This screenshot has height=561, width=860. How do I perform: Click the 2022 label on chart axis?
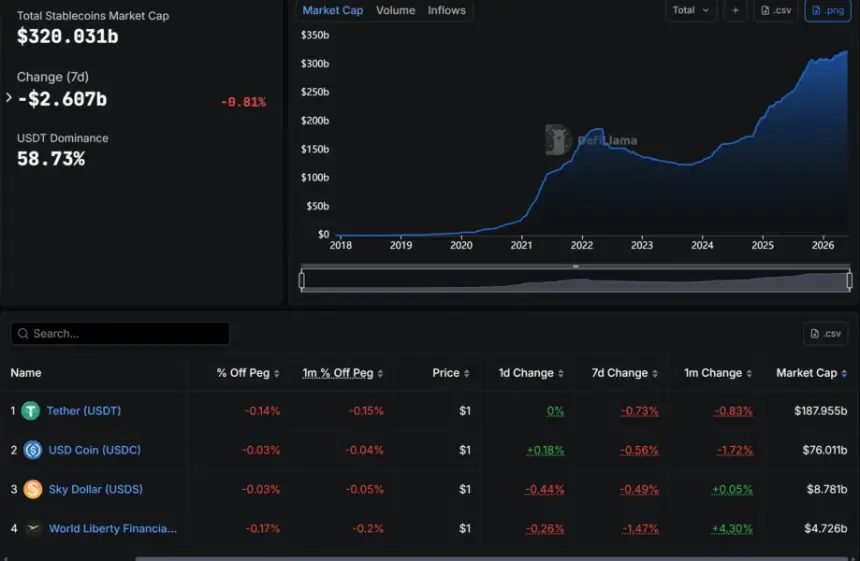click(581, 245)
